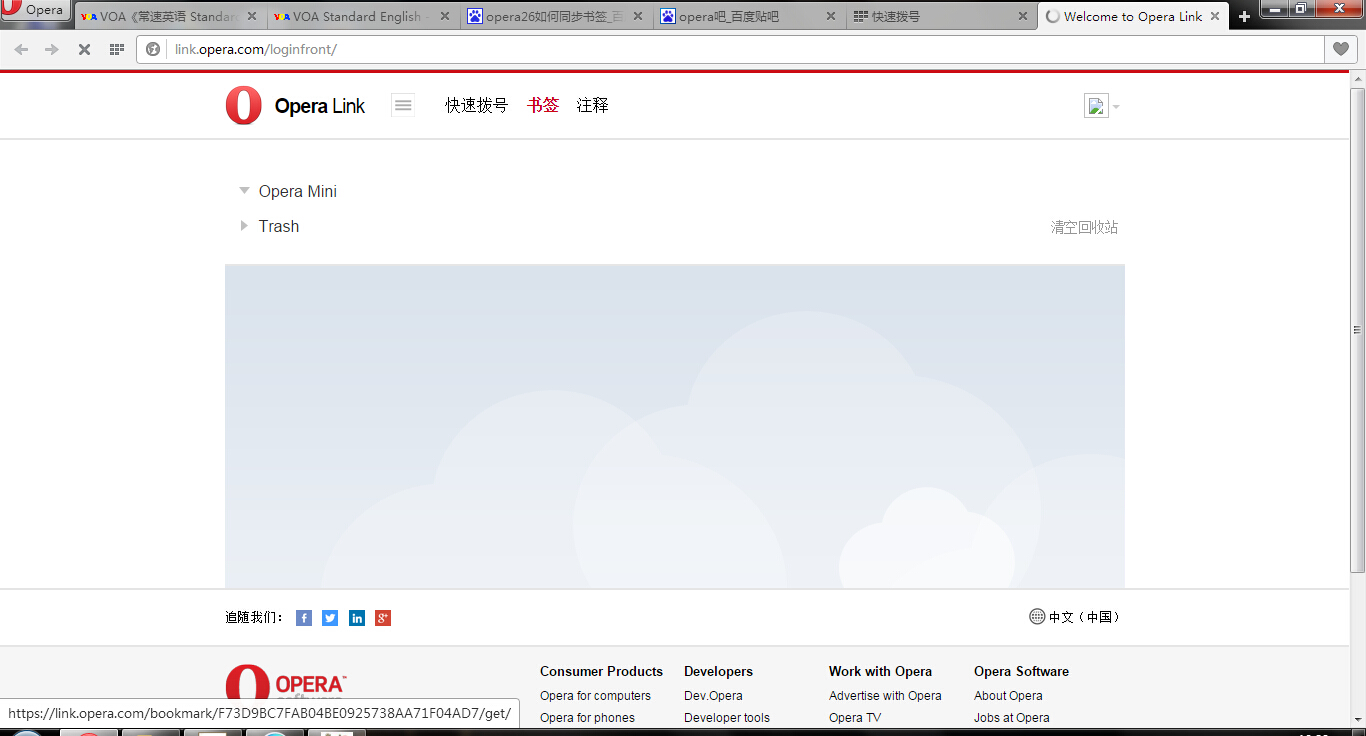Open Speed Dial grid from toolbar
This screenshot has height=736, width=1366.
[116, 49]
